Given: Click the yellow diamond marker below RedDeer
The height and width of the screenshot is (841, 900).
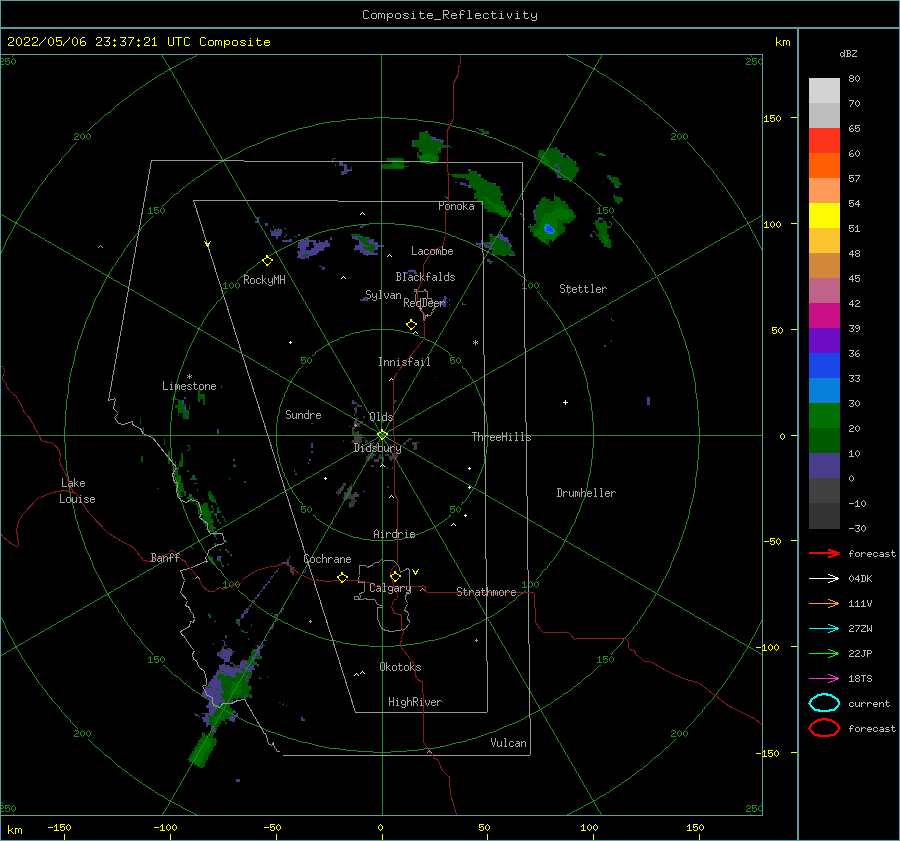Looking at the screenshot, I should point(412,325).
